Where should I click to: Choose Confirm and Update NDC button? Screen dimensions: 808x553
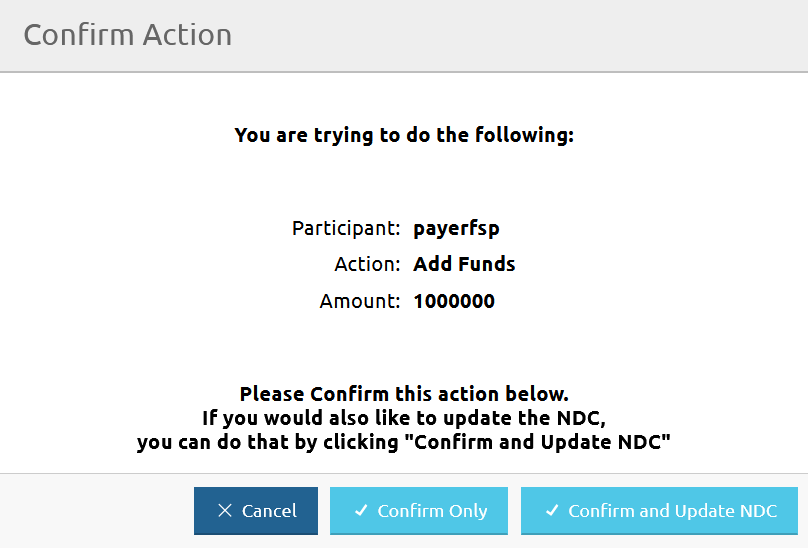point(659,511)
